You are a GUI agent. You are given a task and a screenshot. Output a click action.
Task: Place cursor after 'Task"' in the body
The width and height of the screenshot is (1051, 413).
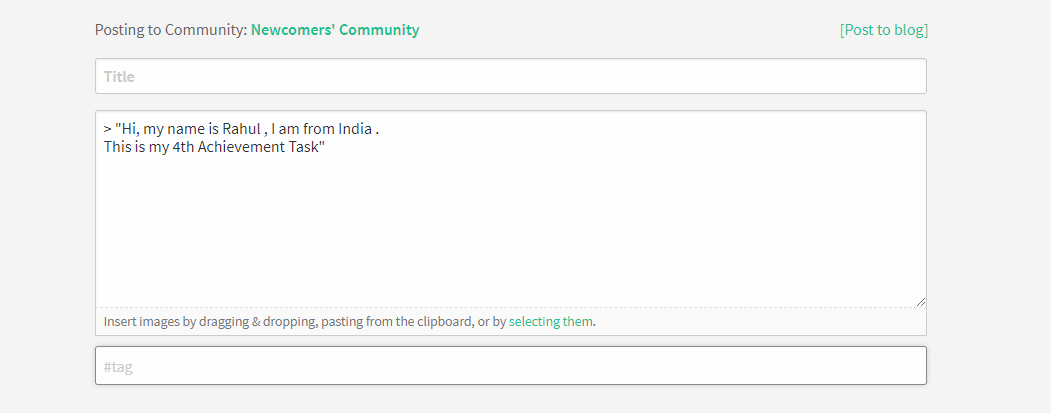(327, 148)
